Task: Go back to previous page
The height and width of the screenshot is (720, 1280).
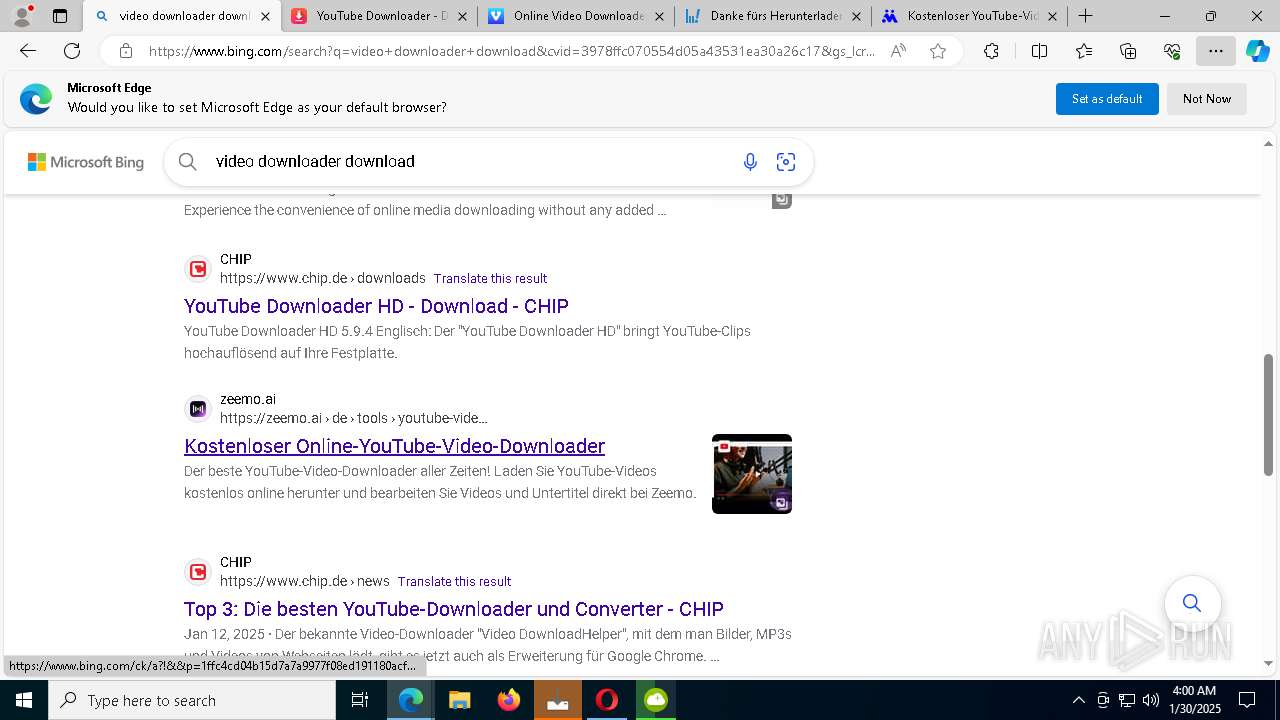Action: coord(28,52)
